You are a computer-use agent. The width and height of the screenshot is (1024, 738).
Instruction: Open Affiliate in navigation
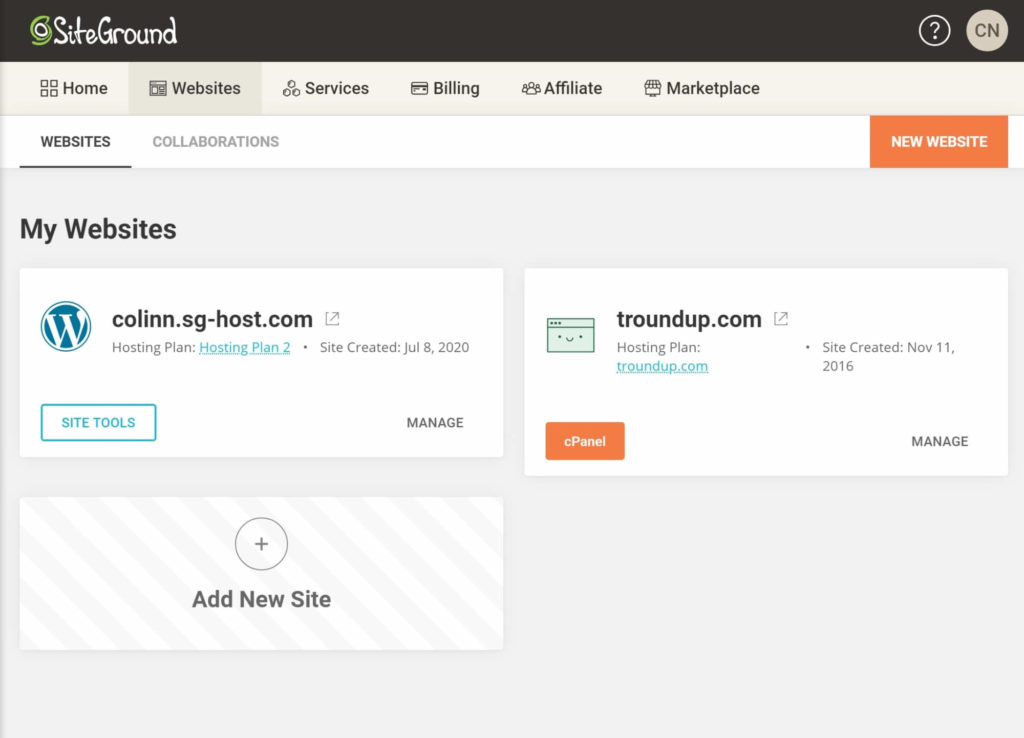562,88
